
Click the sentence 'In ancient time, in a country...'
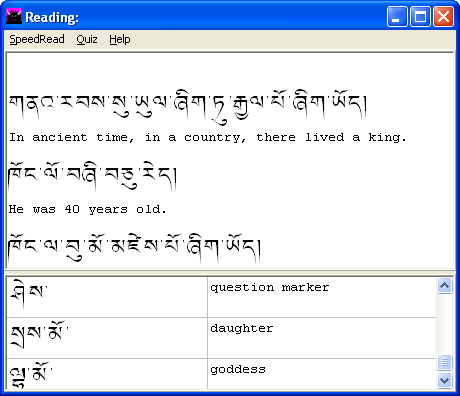pos(208,137)
